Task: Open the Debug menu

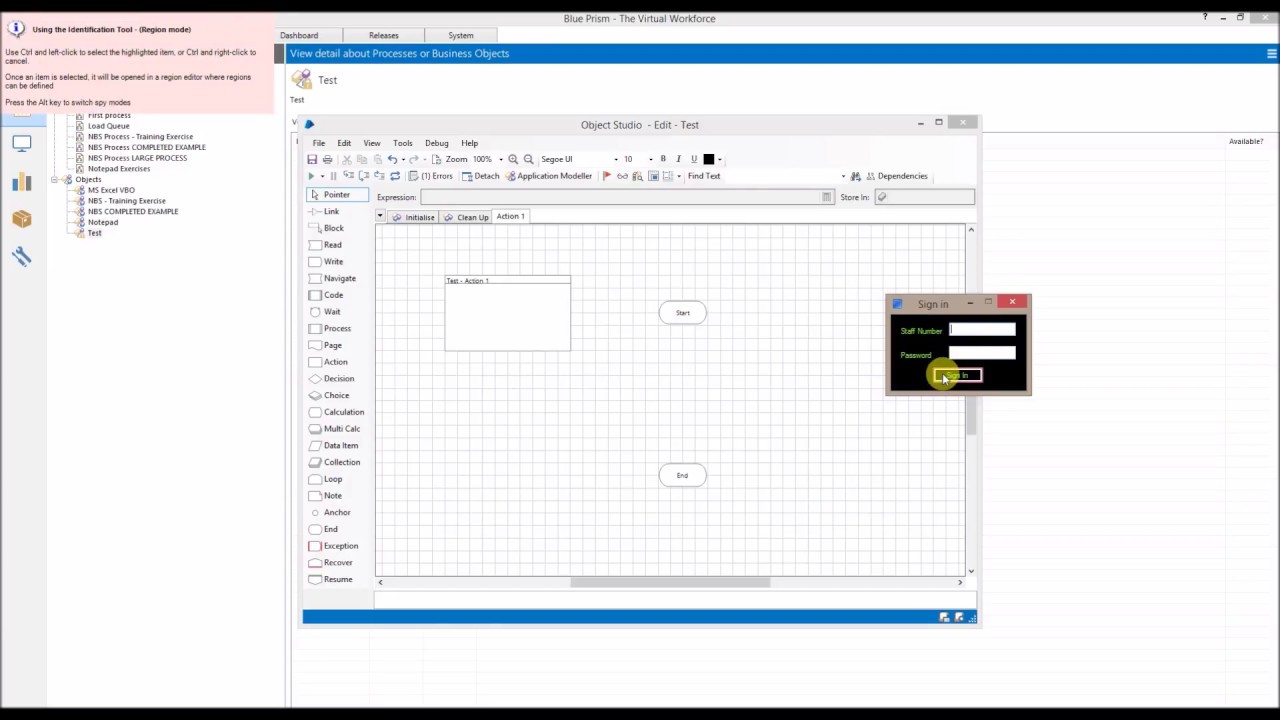Action: (x=437, y=143)
